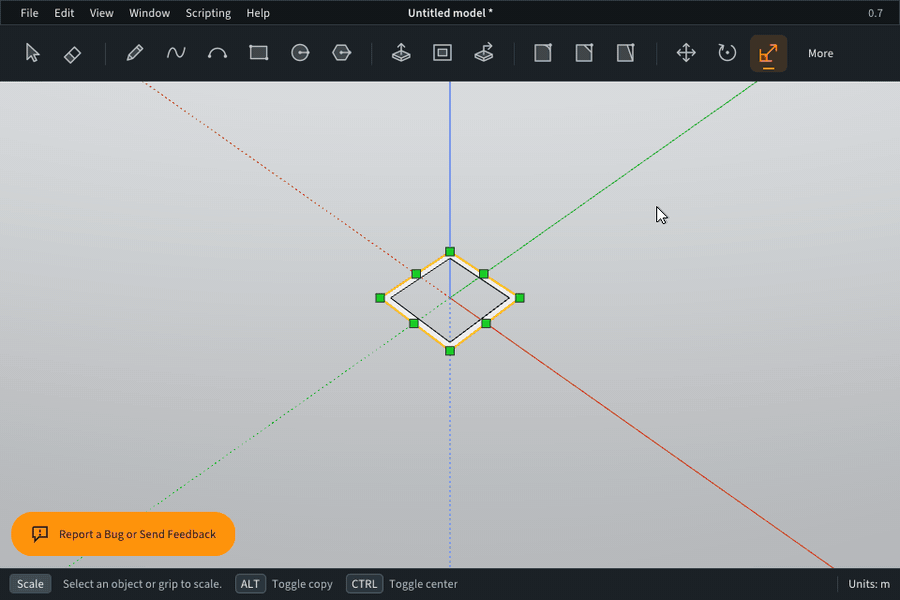Open the Edit menu
This screenshot has height=600, width=900.
pyautogui.click(x=64, y=13)
